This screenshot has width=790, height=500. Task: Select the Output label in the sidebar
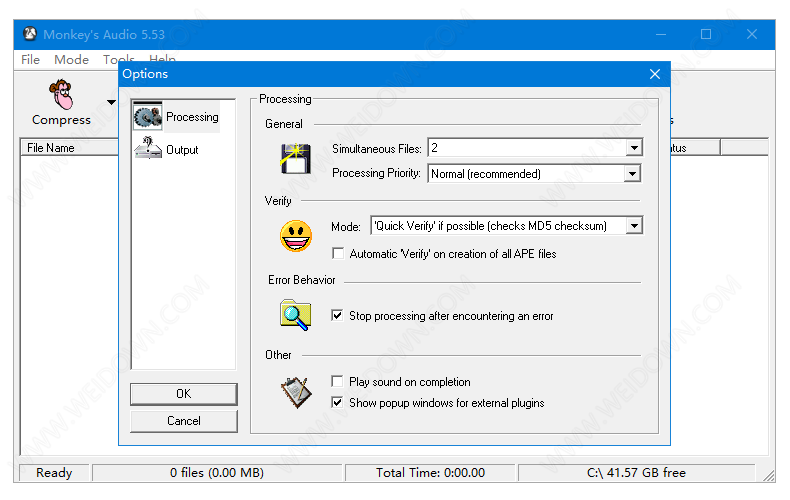[x=182, y=150]
